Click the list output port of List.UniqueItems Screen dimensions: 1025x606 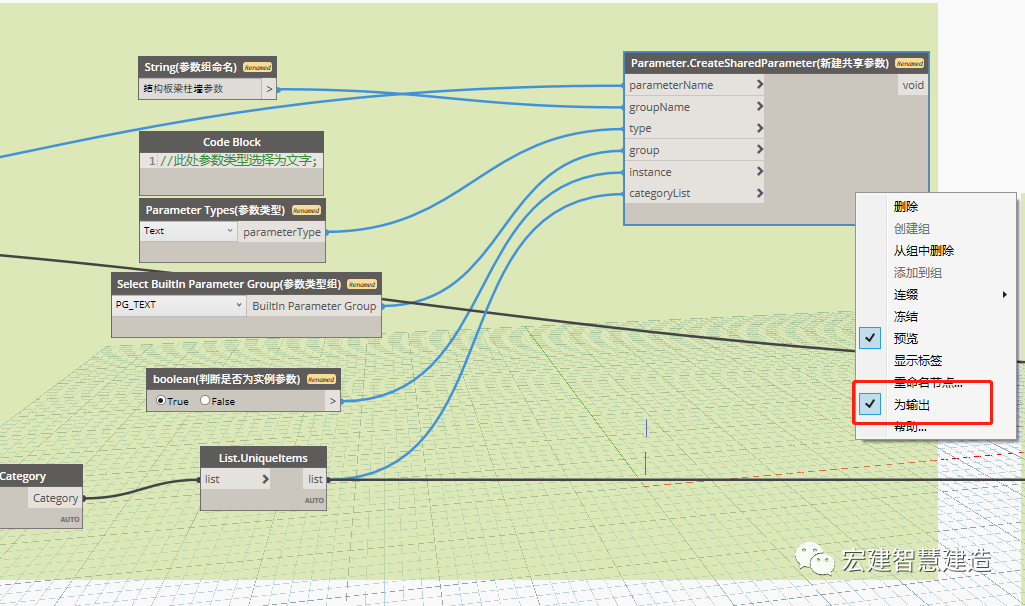pyautogui.click(x=315, y=479)
